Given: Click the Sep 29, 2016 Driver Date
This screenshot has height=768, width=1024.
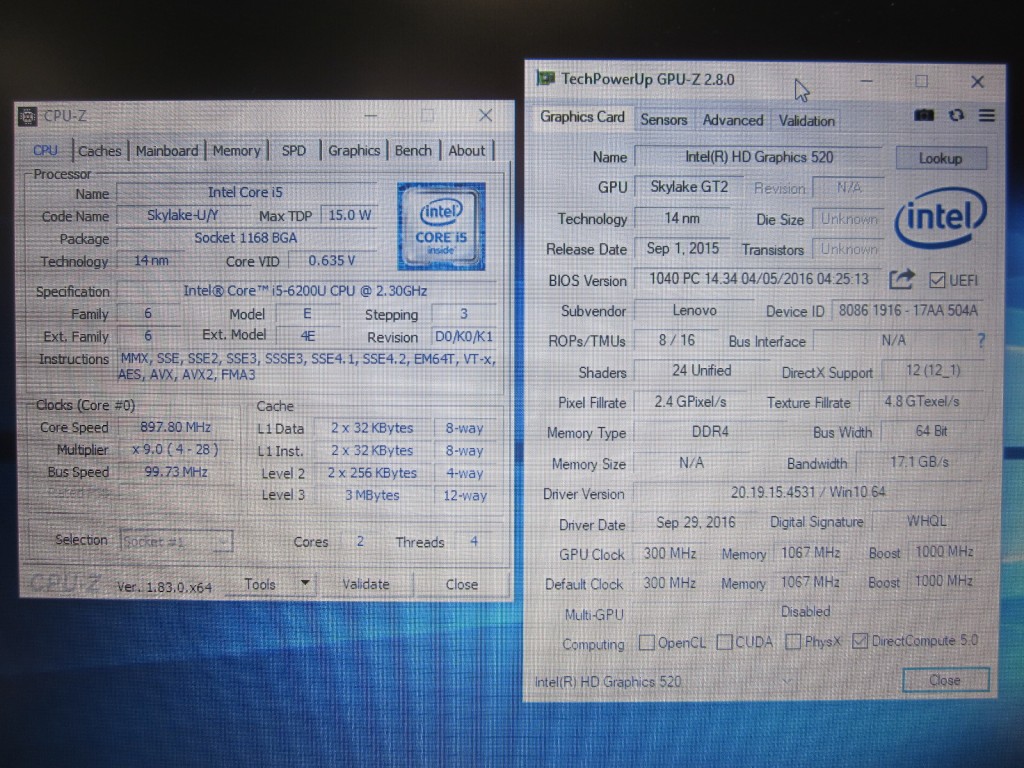Looking at the screenshot, I should point(696,522).
